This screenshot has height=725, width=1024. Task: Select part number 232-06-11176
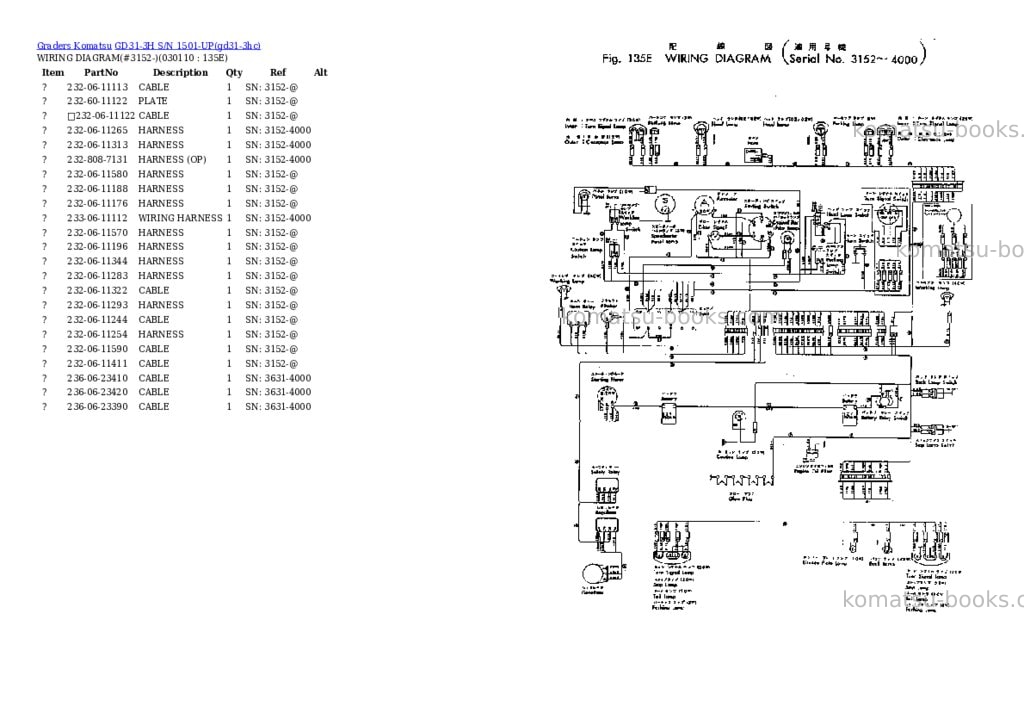(97, 203)
